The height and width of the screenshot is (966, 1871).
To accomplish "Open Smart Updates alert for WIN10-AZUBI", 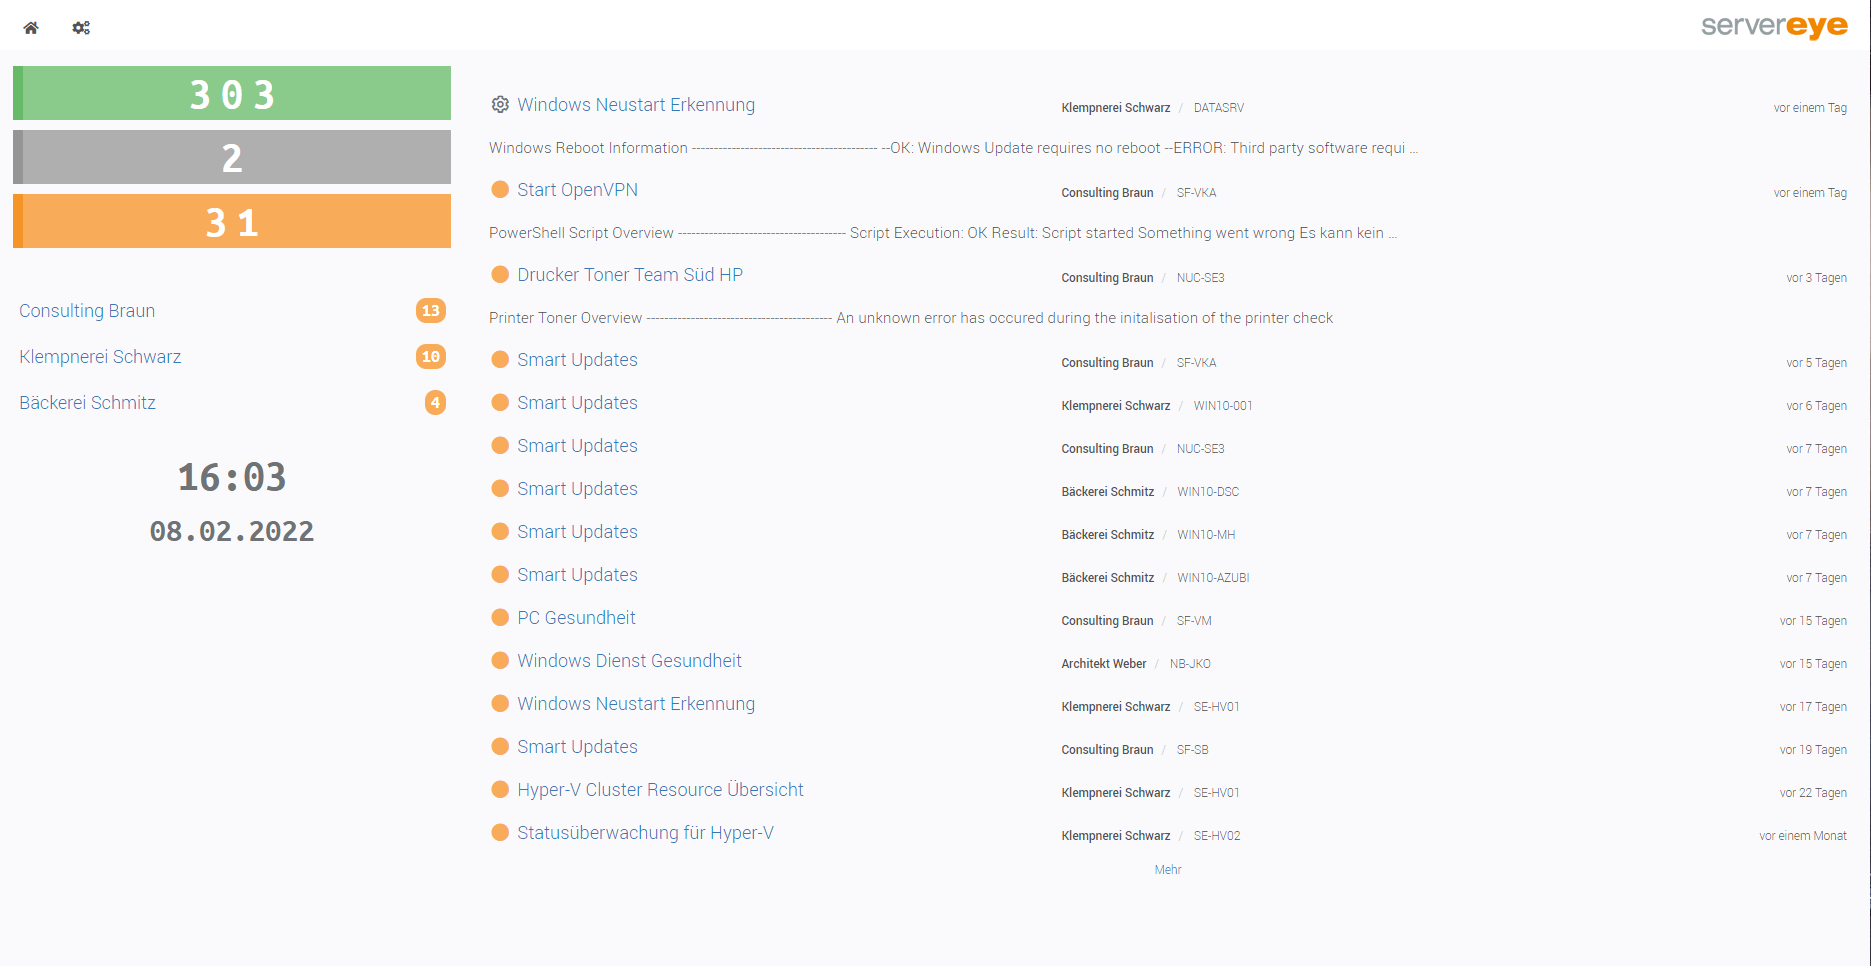I will point(577,575).
